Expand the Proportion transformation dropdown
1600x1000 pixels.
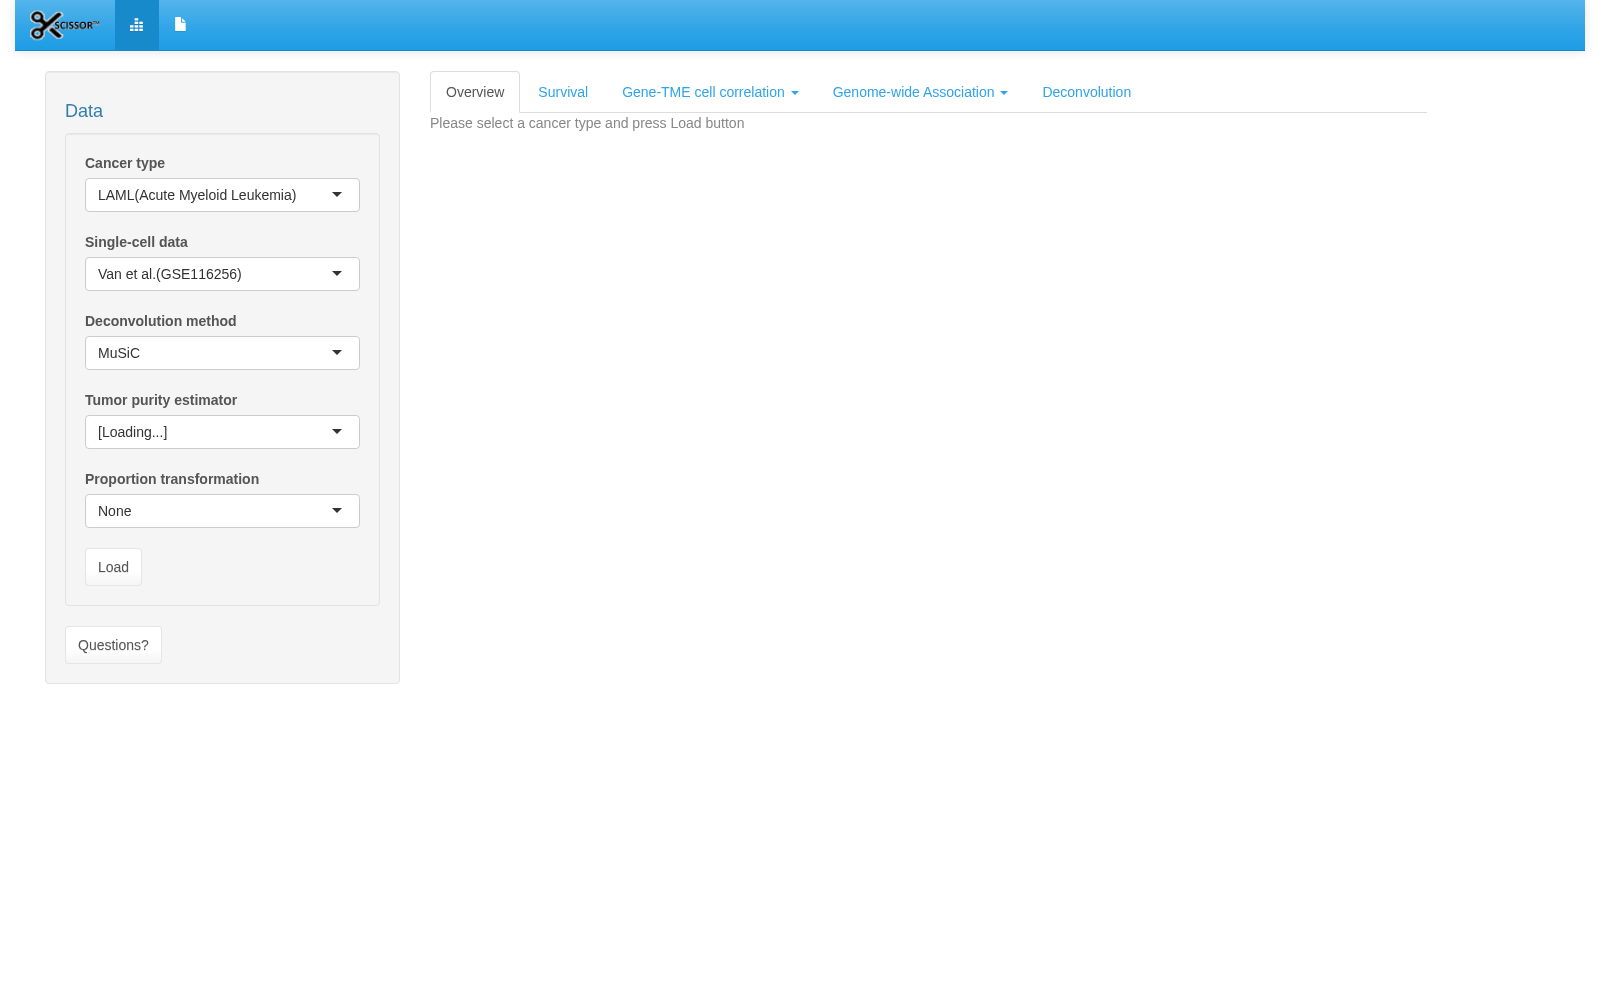tap(222, 511)
